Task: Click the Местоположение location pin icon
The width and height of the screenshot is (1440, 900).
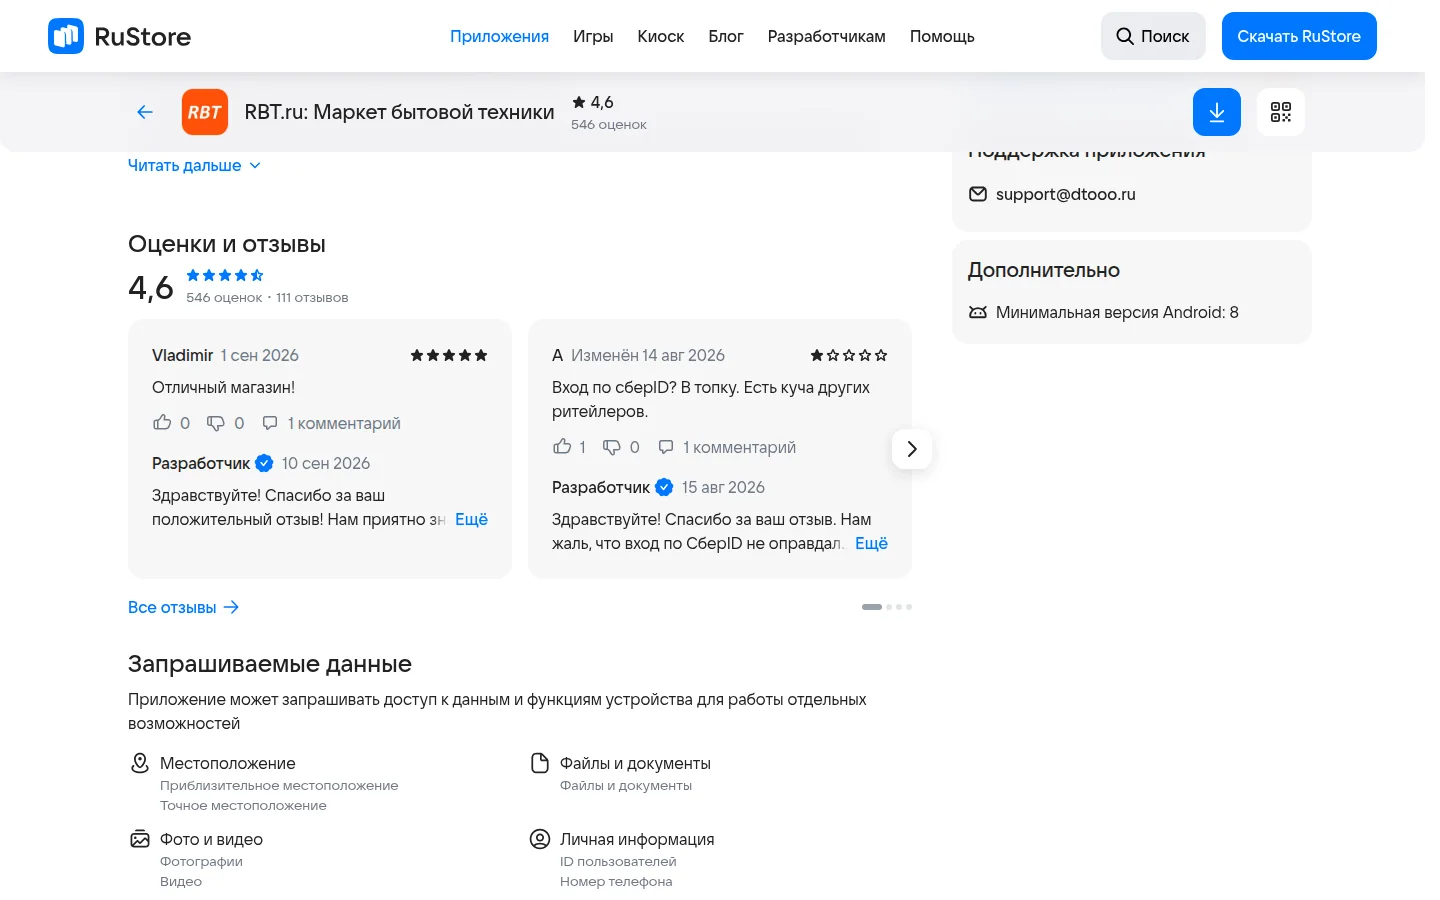Action: point(140,763)
